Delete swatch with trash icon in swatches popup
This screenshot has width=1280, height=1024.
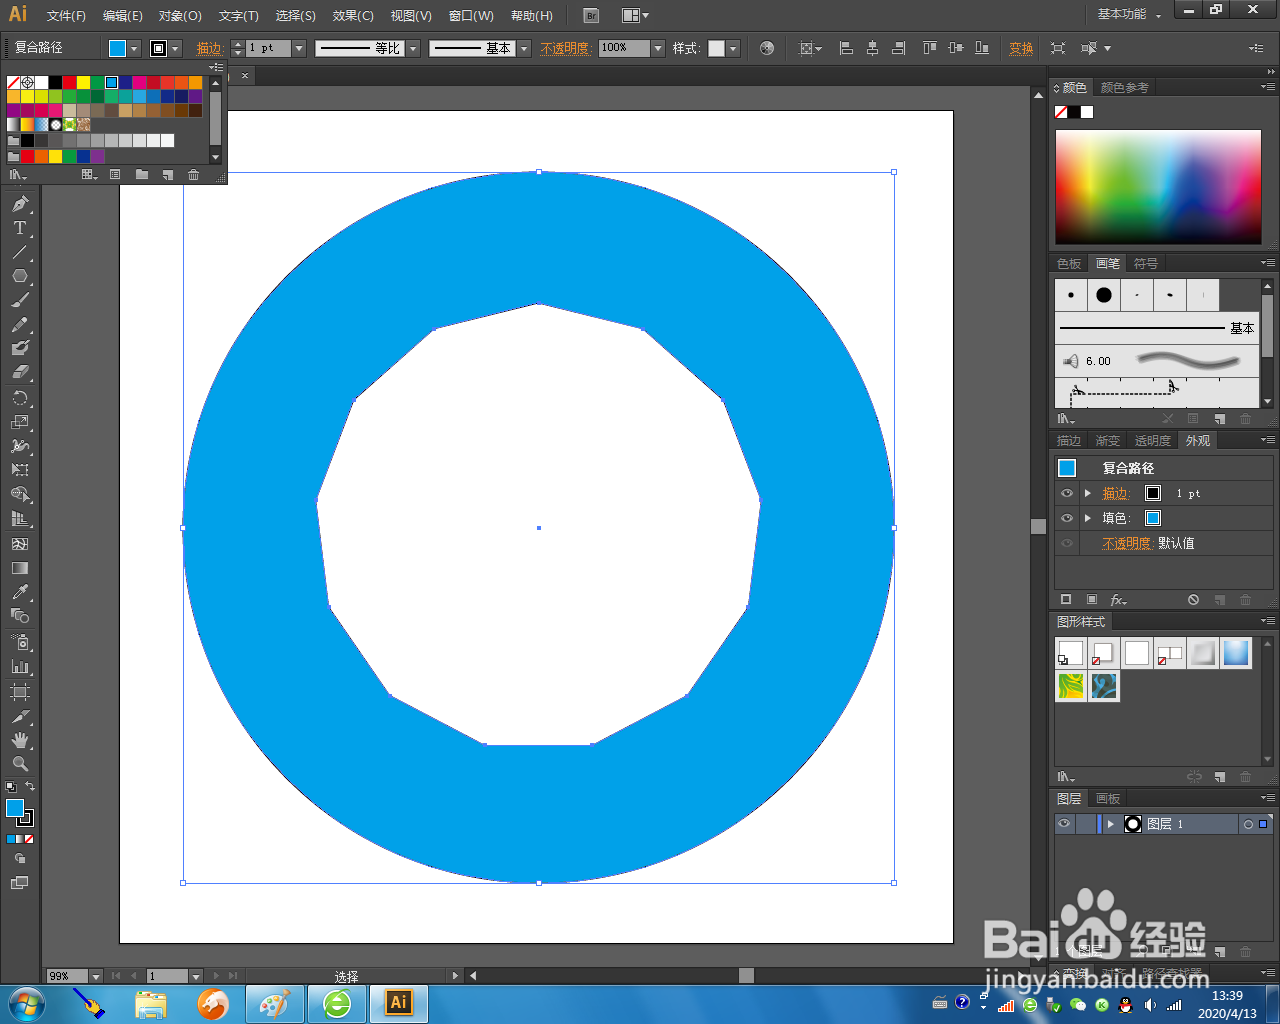click(193, 175)
